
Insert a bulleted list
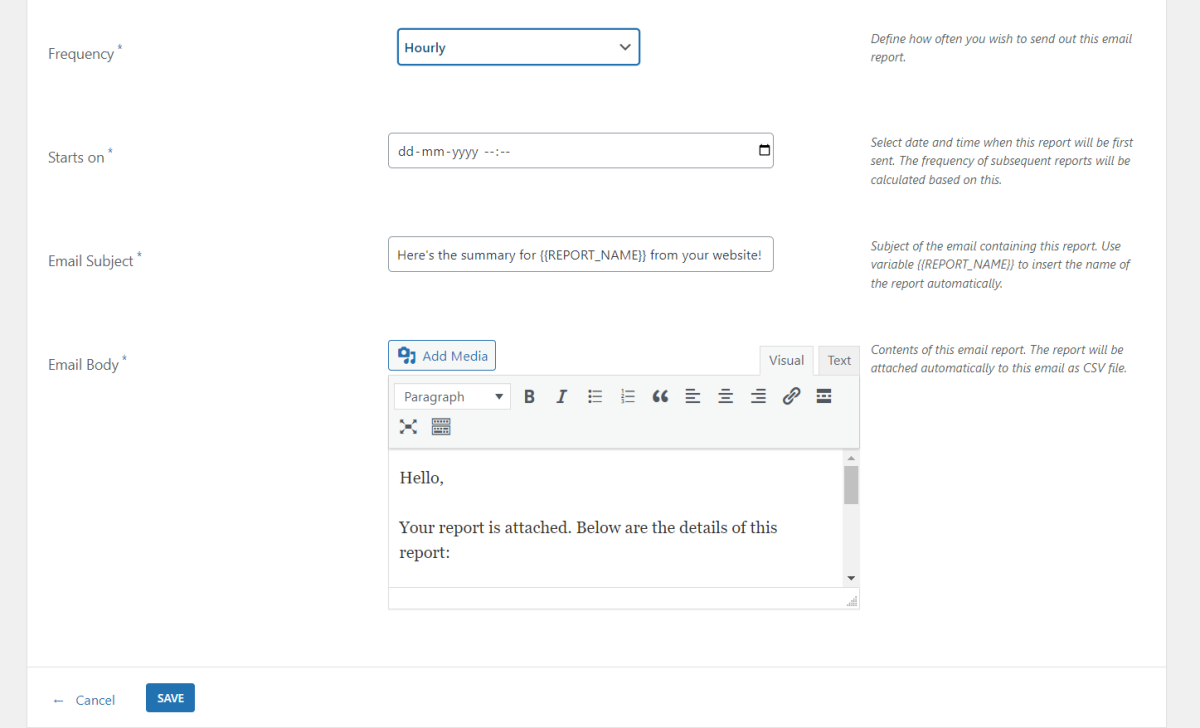(595, 397)
